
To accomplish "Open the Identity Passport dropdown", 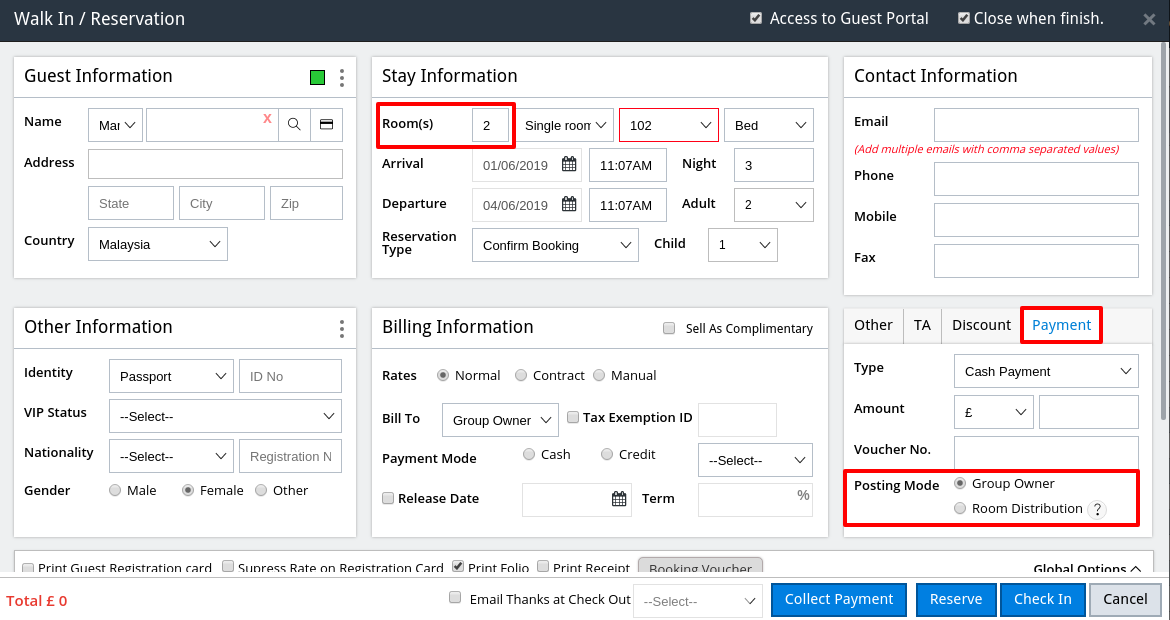I will click(171, 376).
